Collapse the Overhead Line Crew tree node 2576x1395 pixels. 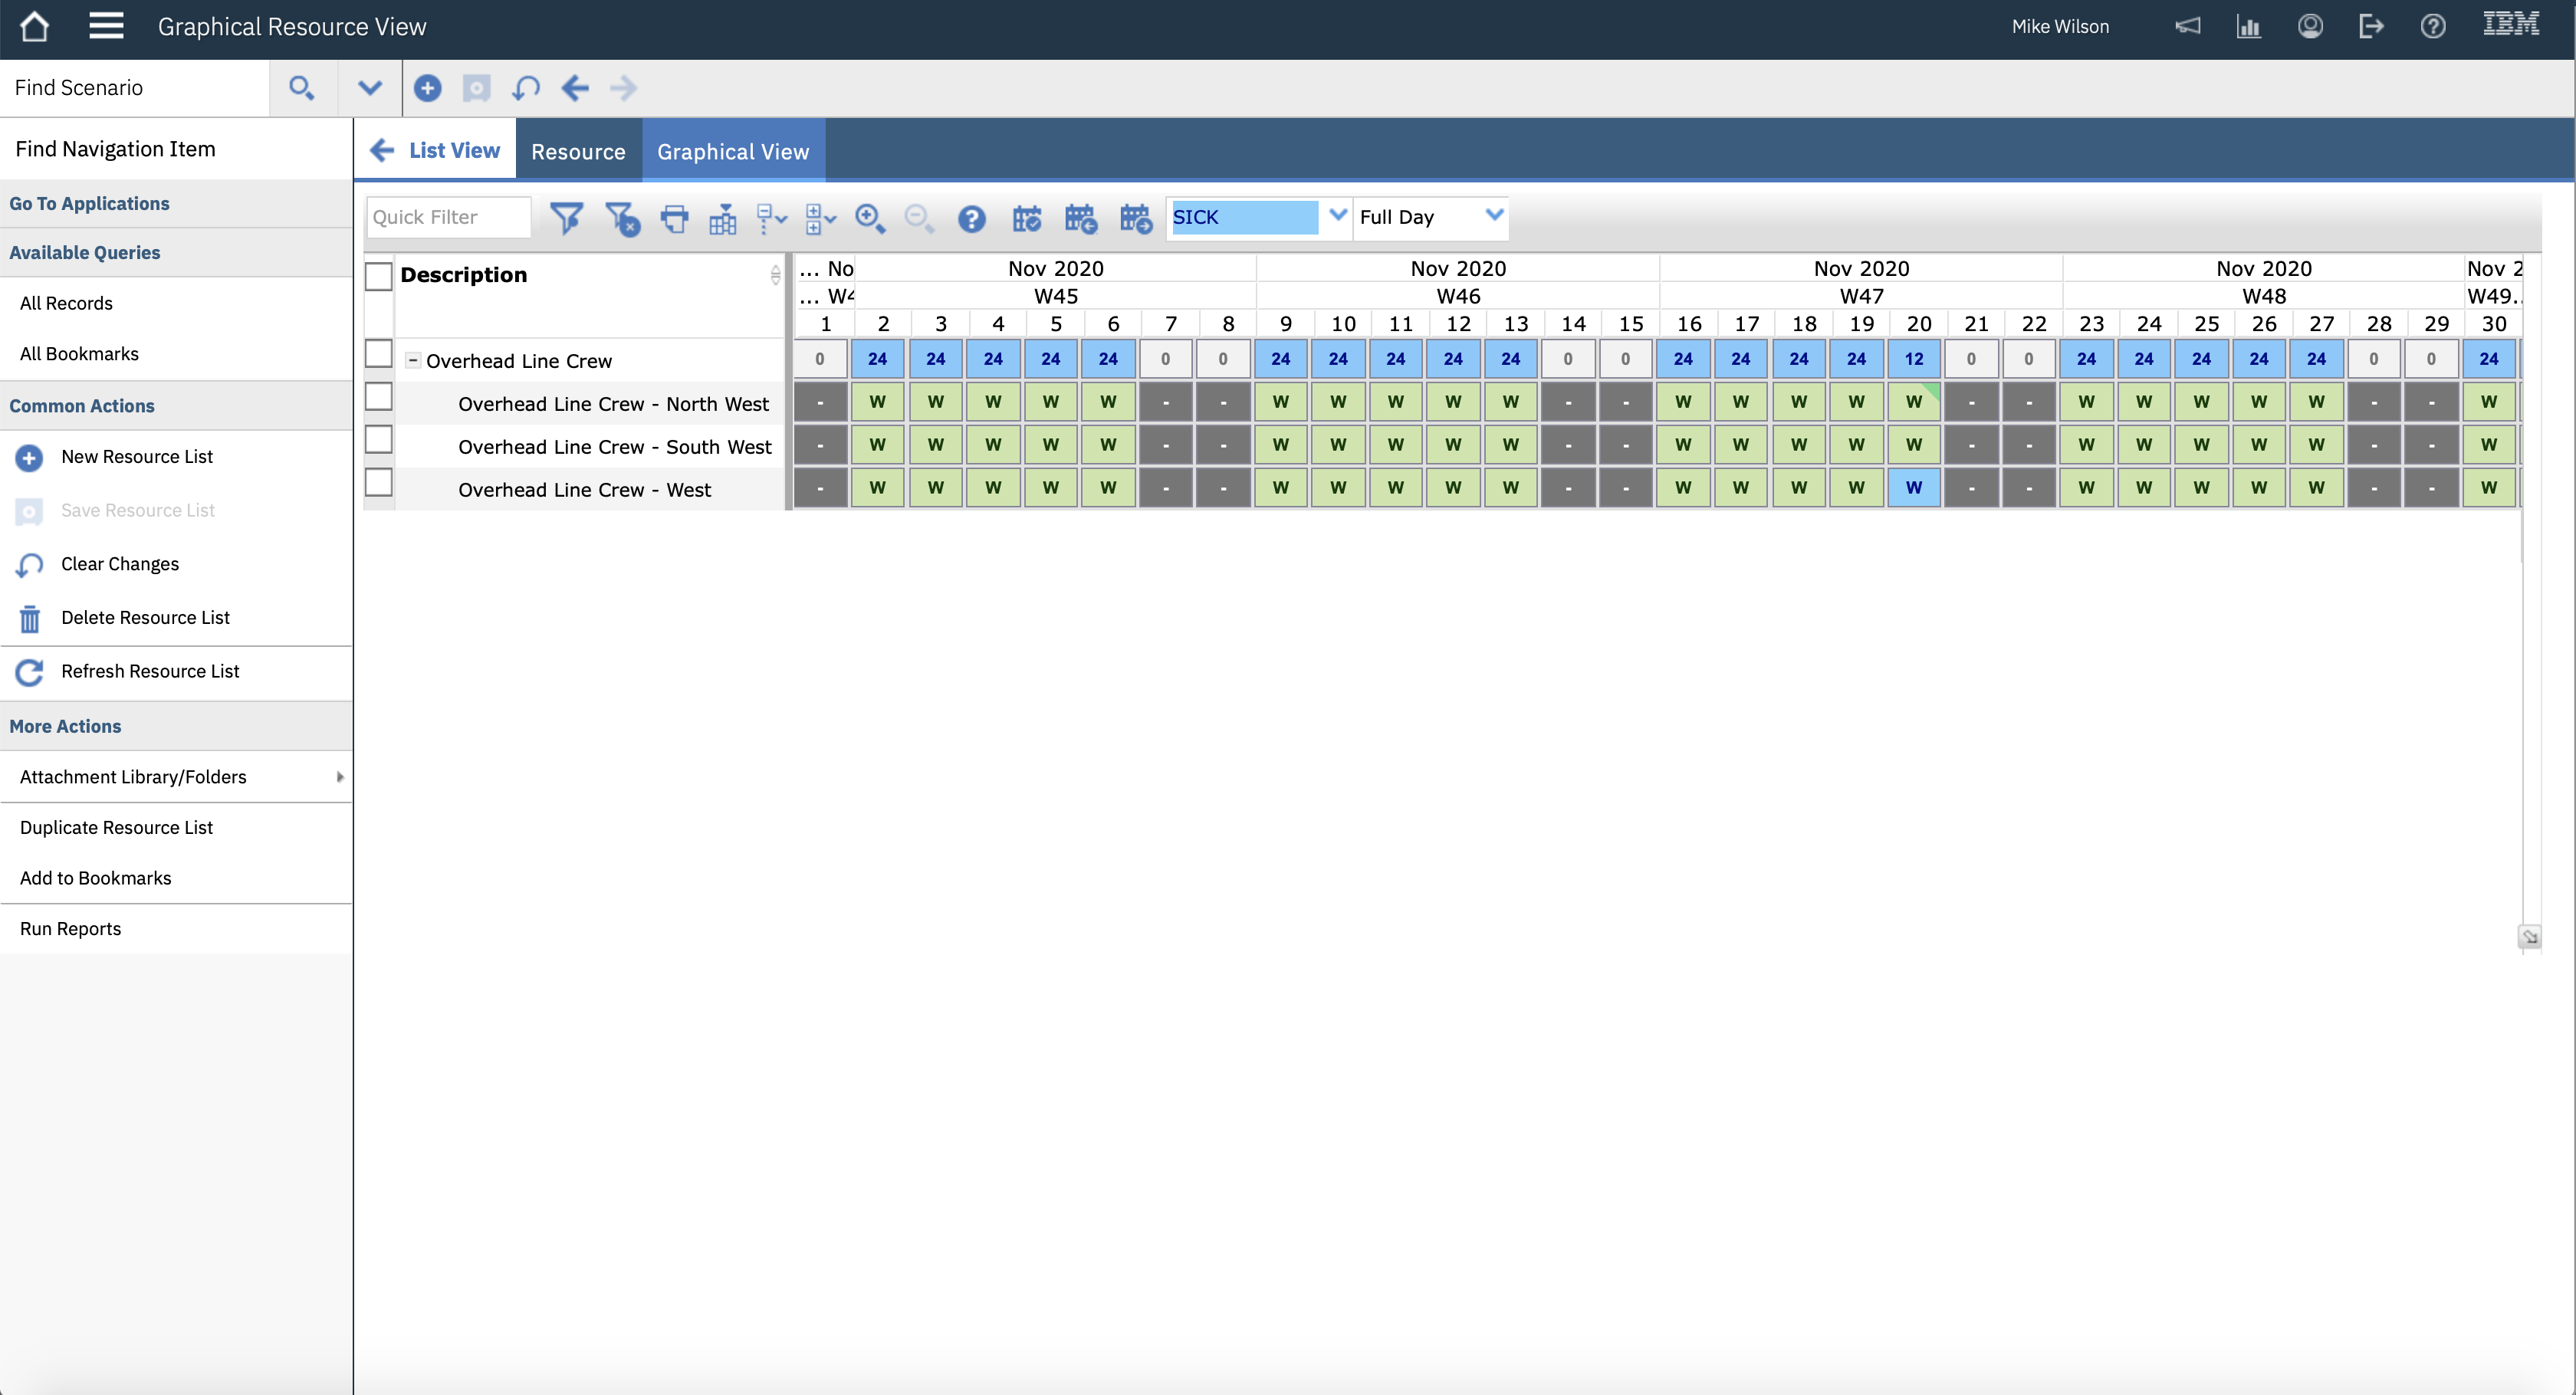(x=412, y=360)
